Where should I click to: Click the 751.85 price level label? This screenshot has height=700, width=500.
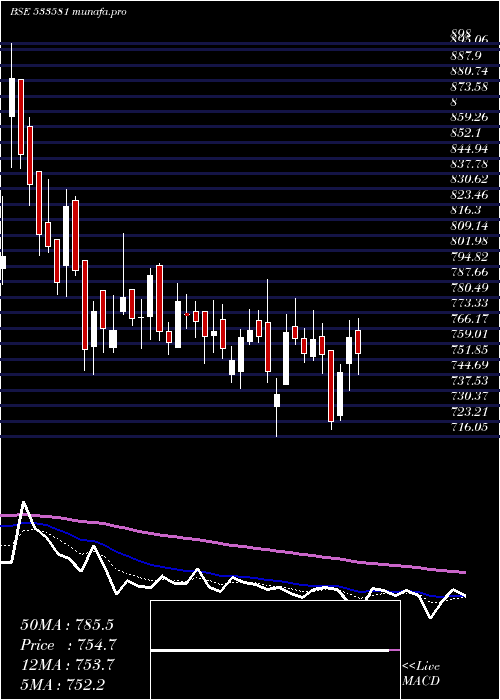coord(469,350)
